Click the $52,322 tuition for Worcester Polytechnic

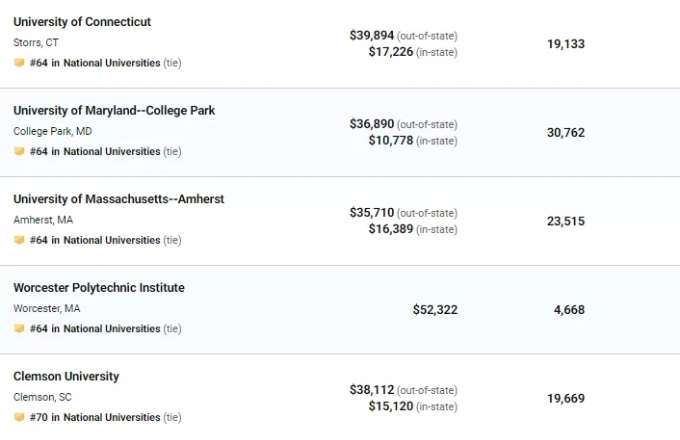click(x=435, y=310)
